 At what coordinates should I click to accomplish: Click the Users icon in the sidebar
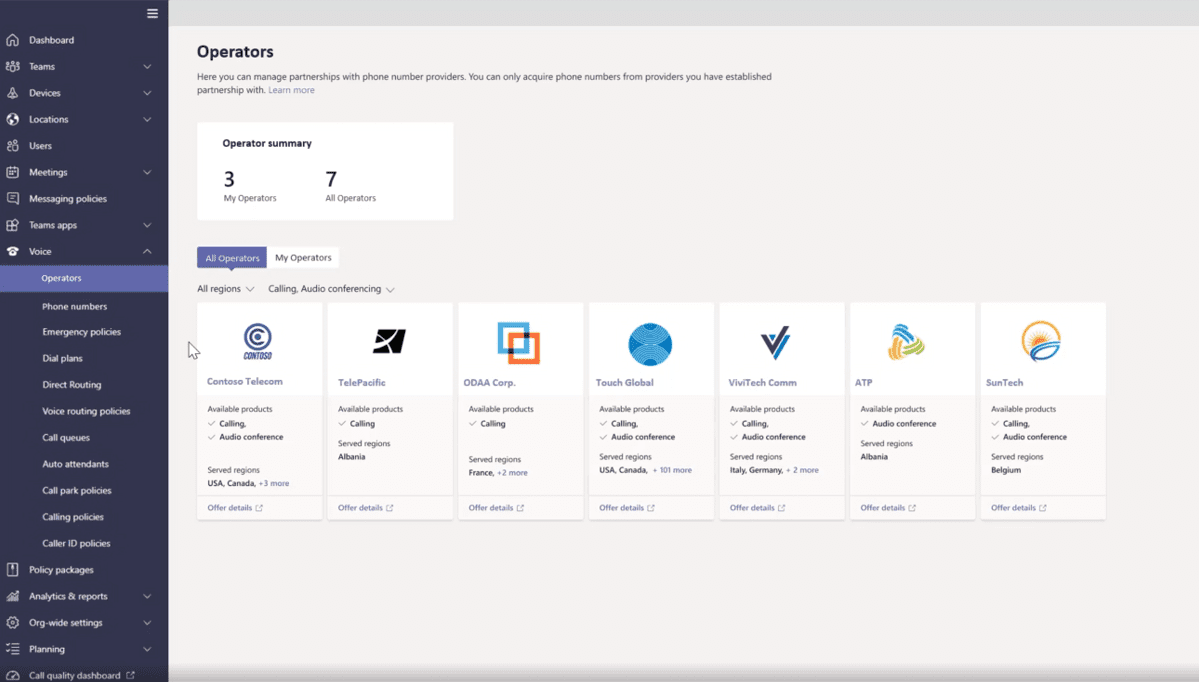[x=12, y=145]
